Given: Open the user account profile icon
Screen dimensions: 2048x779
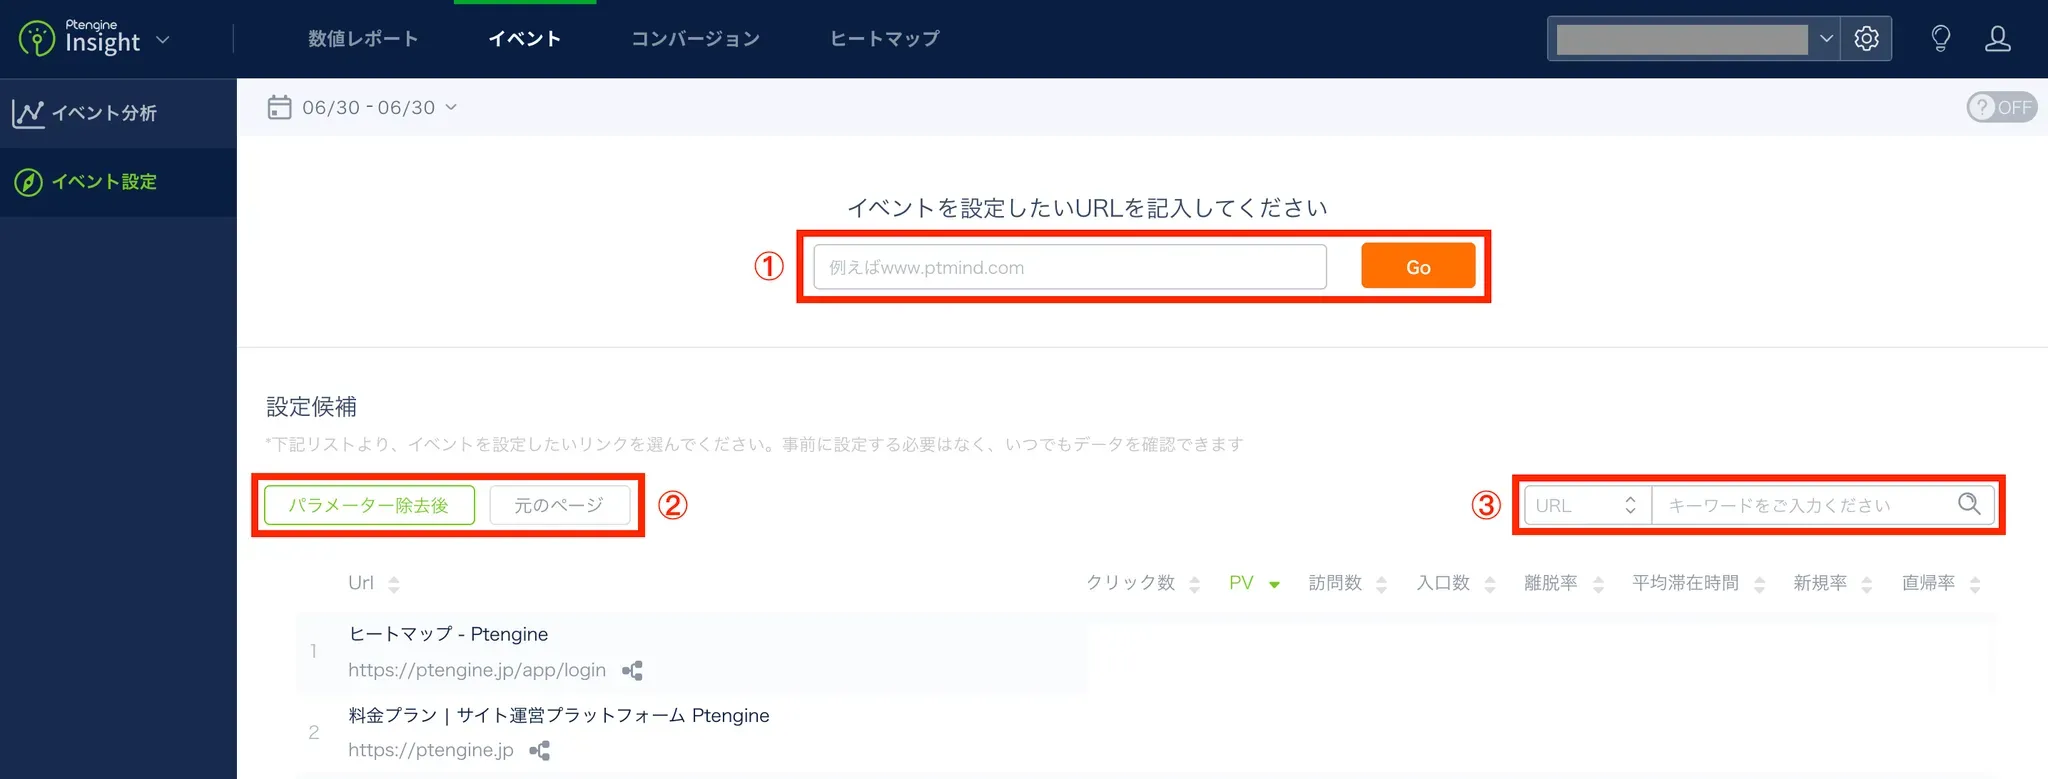Looking at the screenshot, I should click(1997, 39).
